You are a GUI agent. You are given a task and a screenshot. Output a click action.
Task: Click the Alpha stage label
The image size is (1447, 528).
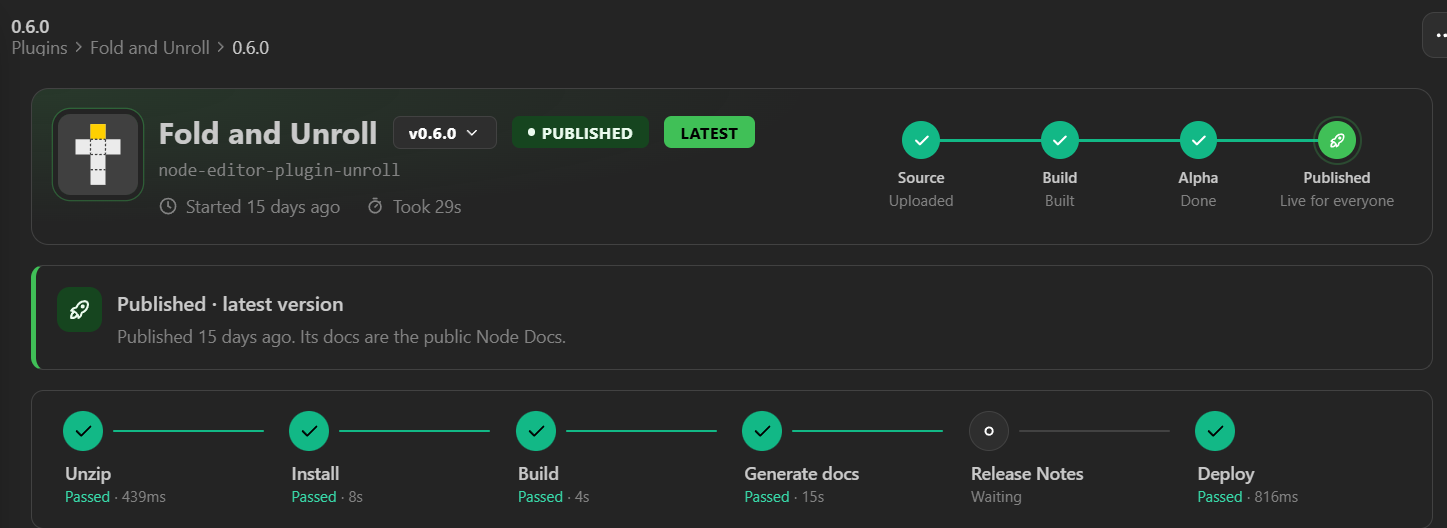(1198, 178)
